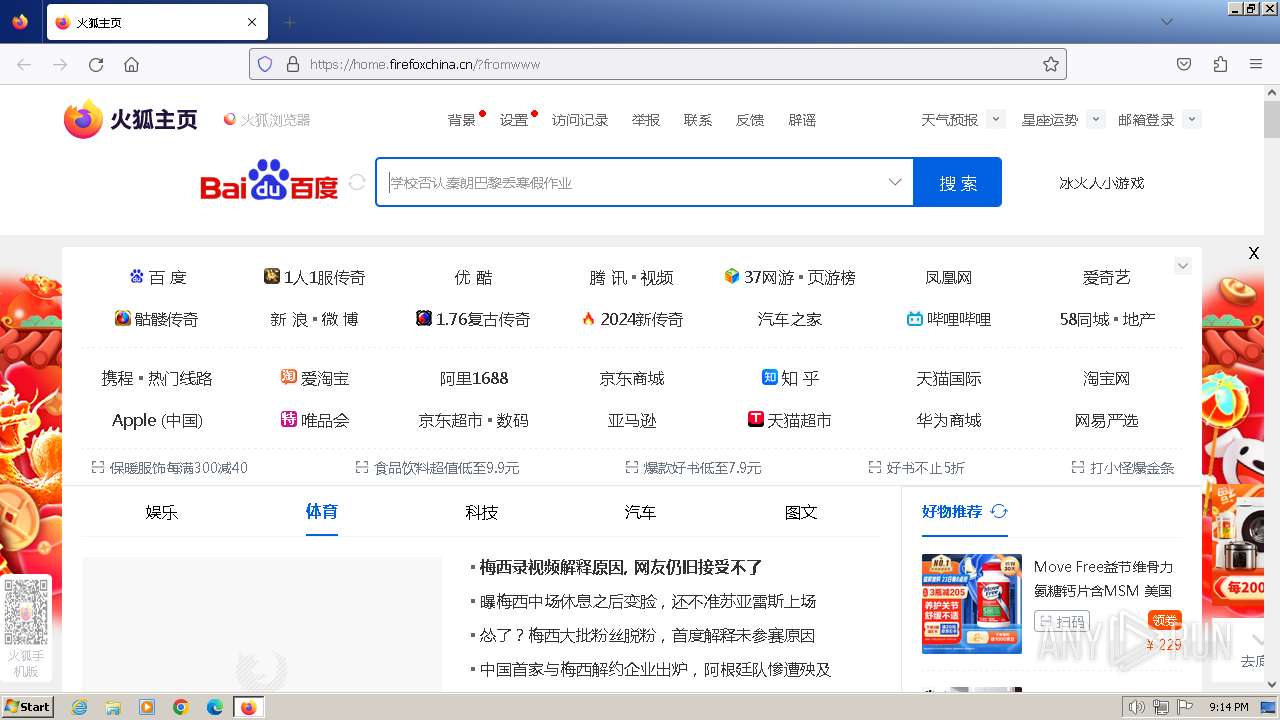Screen dimensions: 1280x720
Task: Open search suggestions dropdown arrow
Action: (895, 182)
